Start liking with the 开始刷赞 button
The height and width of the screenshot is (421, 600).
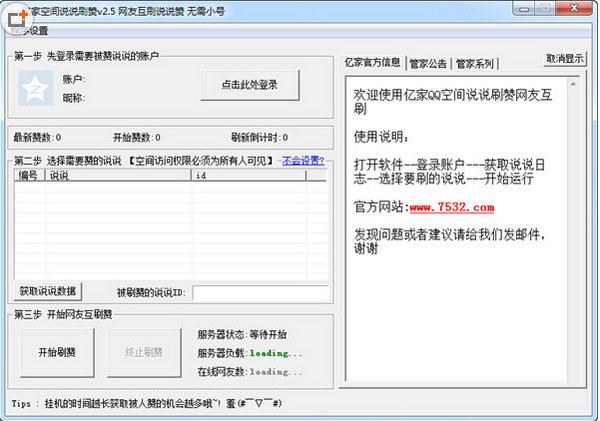coord(56,352)
